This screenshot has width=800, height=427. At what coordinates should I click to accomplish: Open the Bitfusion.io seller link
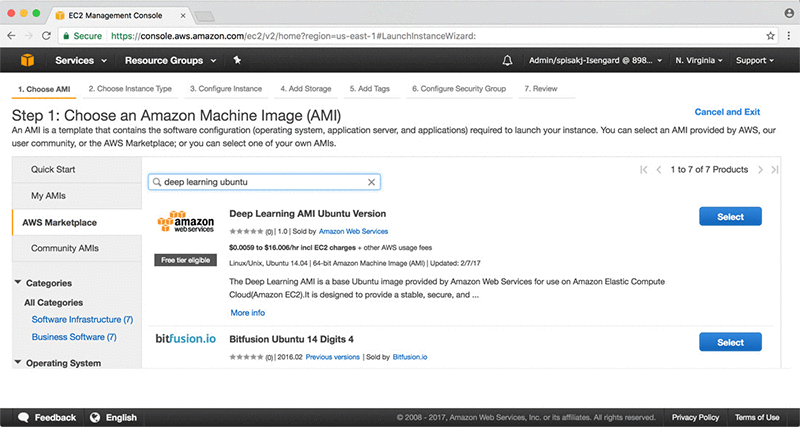[x=410, y=357]
